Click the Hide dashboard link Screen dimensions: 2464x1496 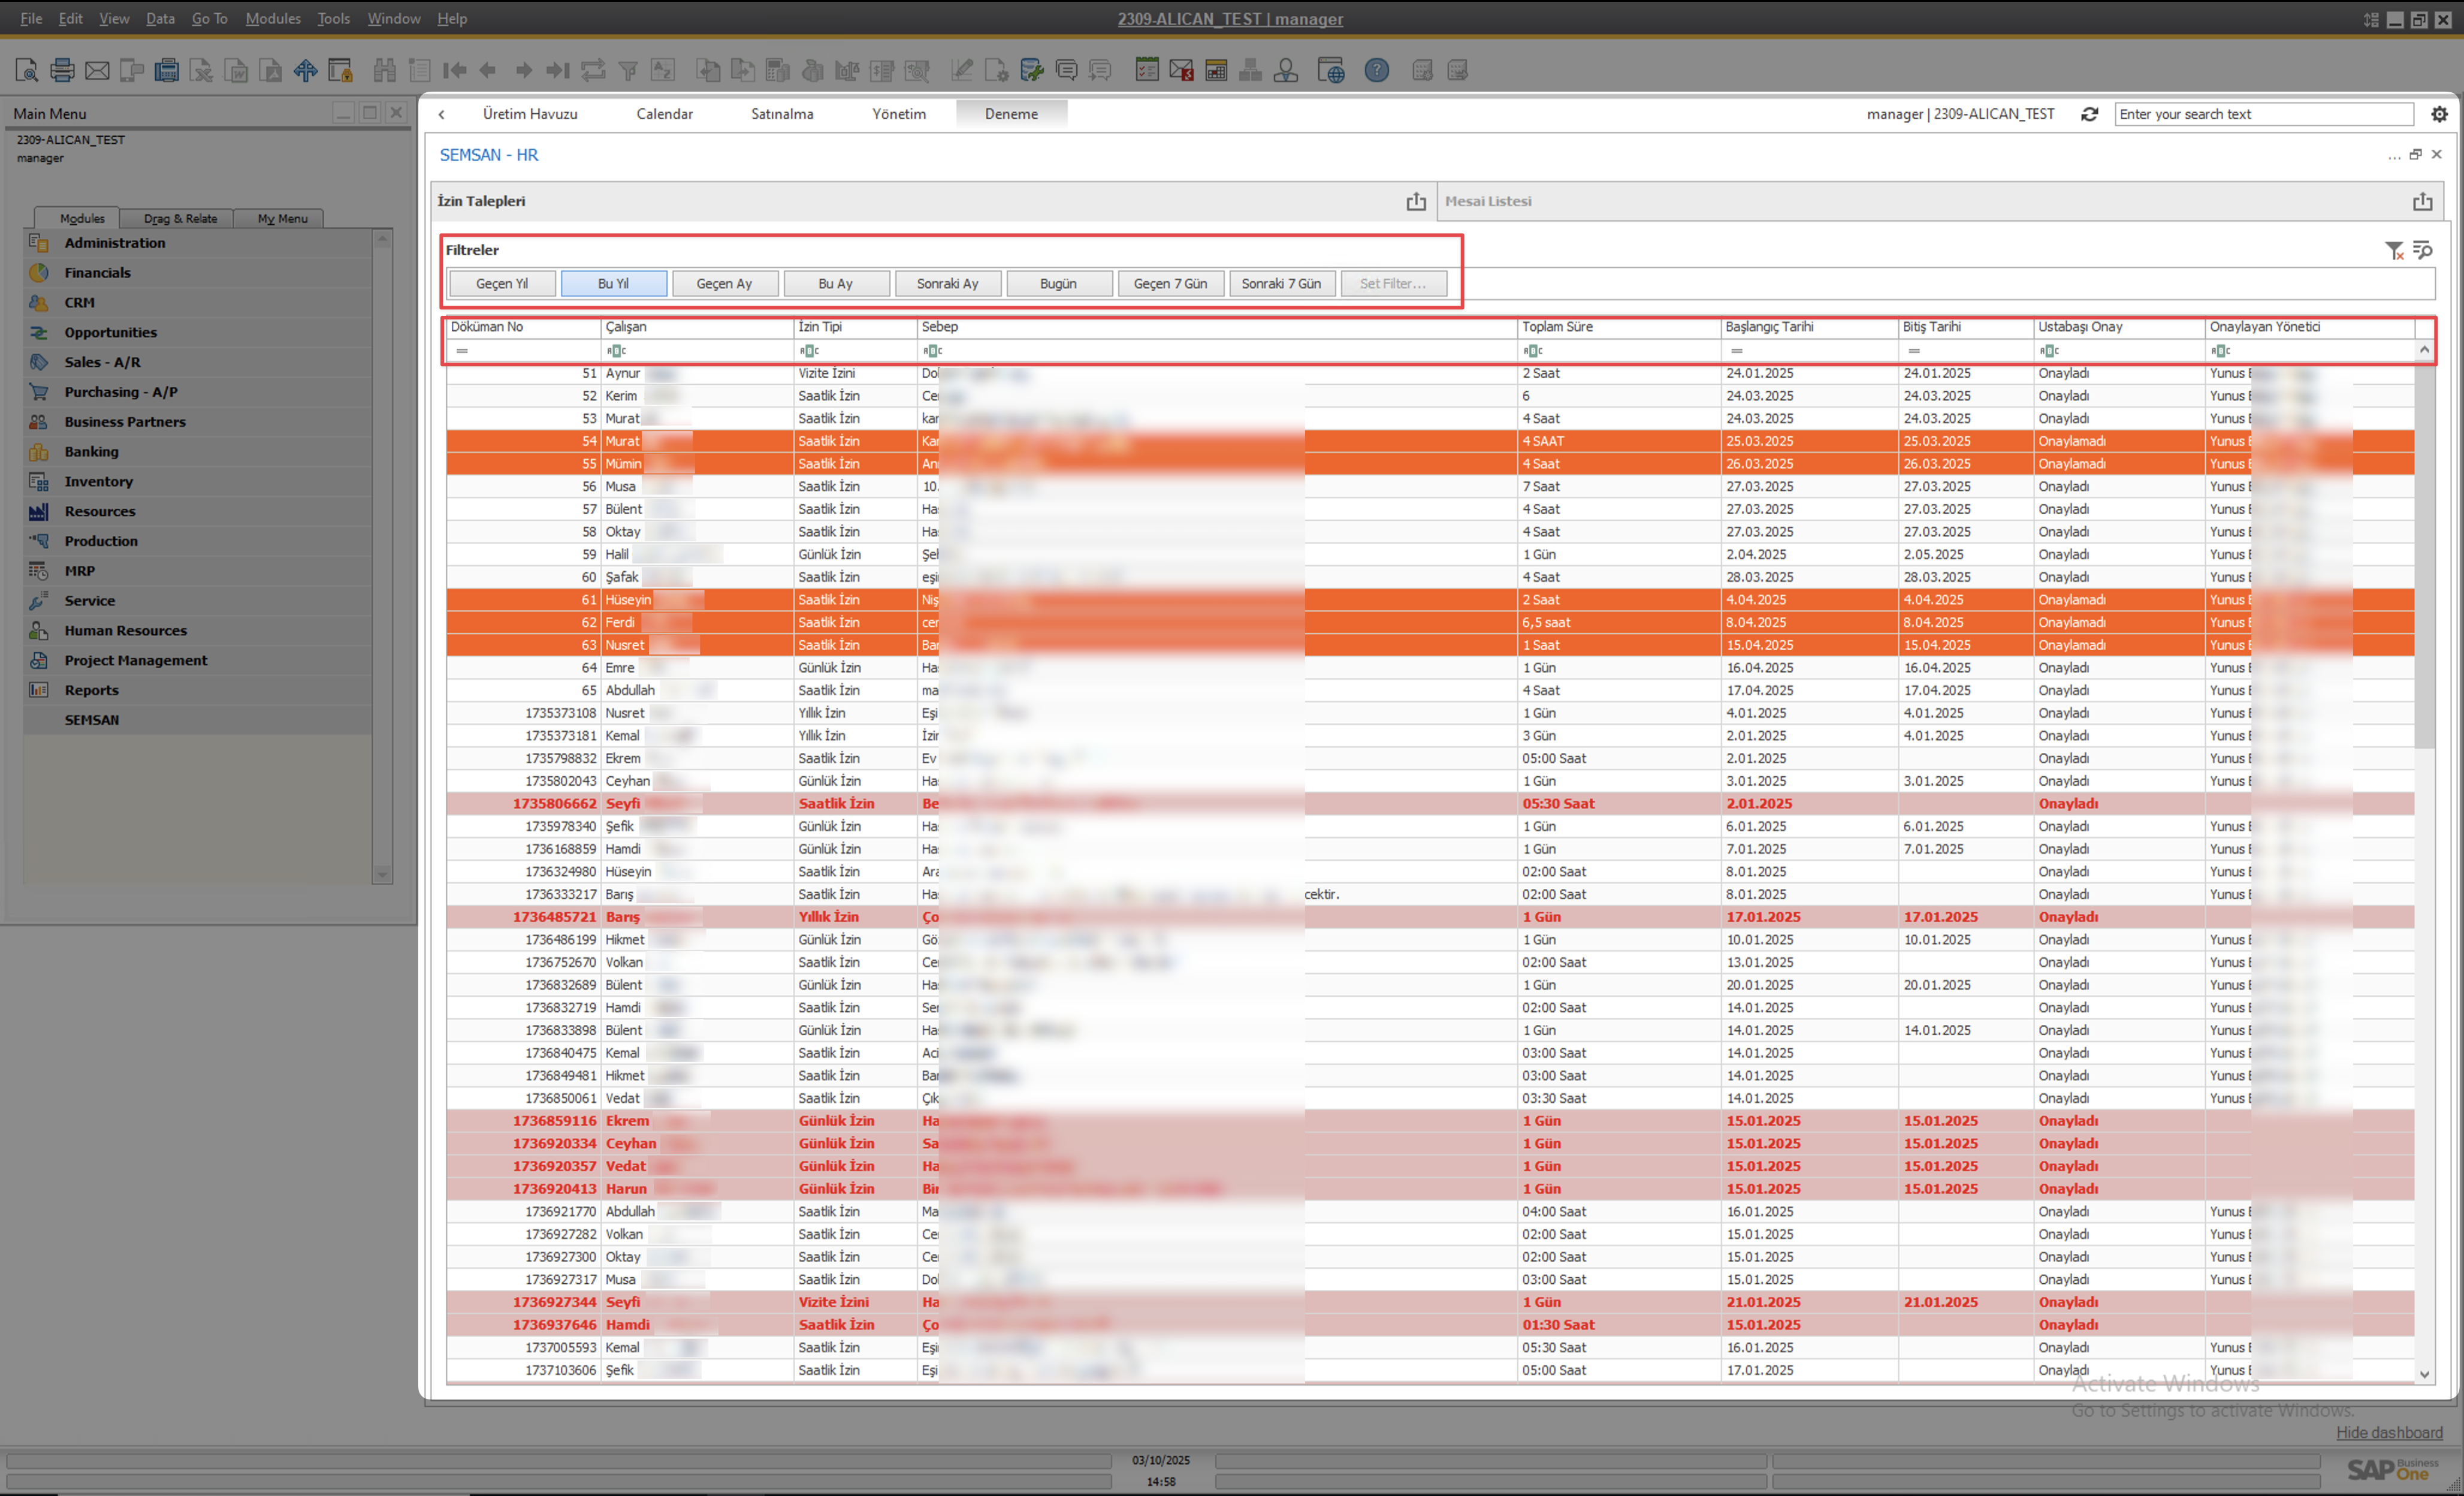point(2389,1432)
